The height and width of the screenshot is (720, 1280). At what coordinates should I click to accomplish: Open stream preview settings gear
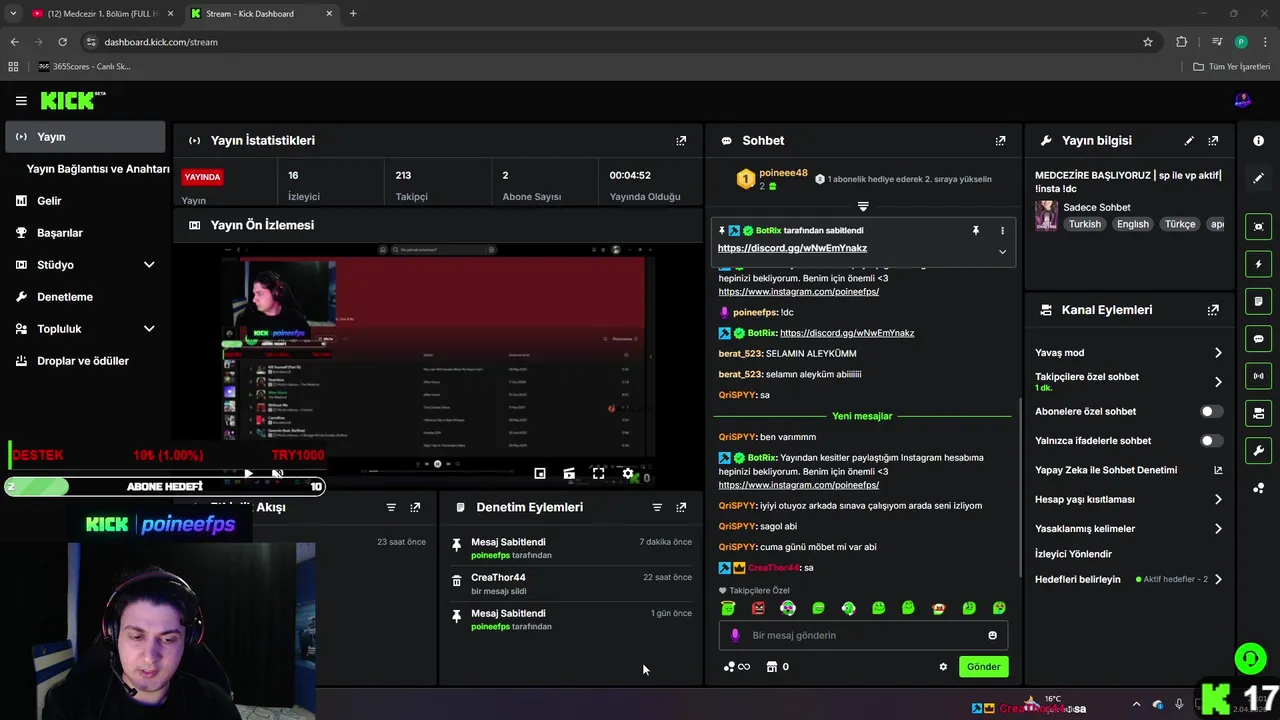point(628,473)
